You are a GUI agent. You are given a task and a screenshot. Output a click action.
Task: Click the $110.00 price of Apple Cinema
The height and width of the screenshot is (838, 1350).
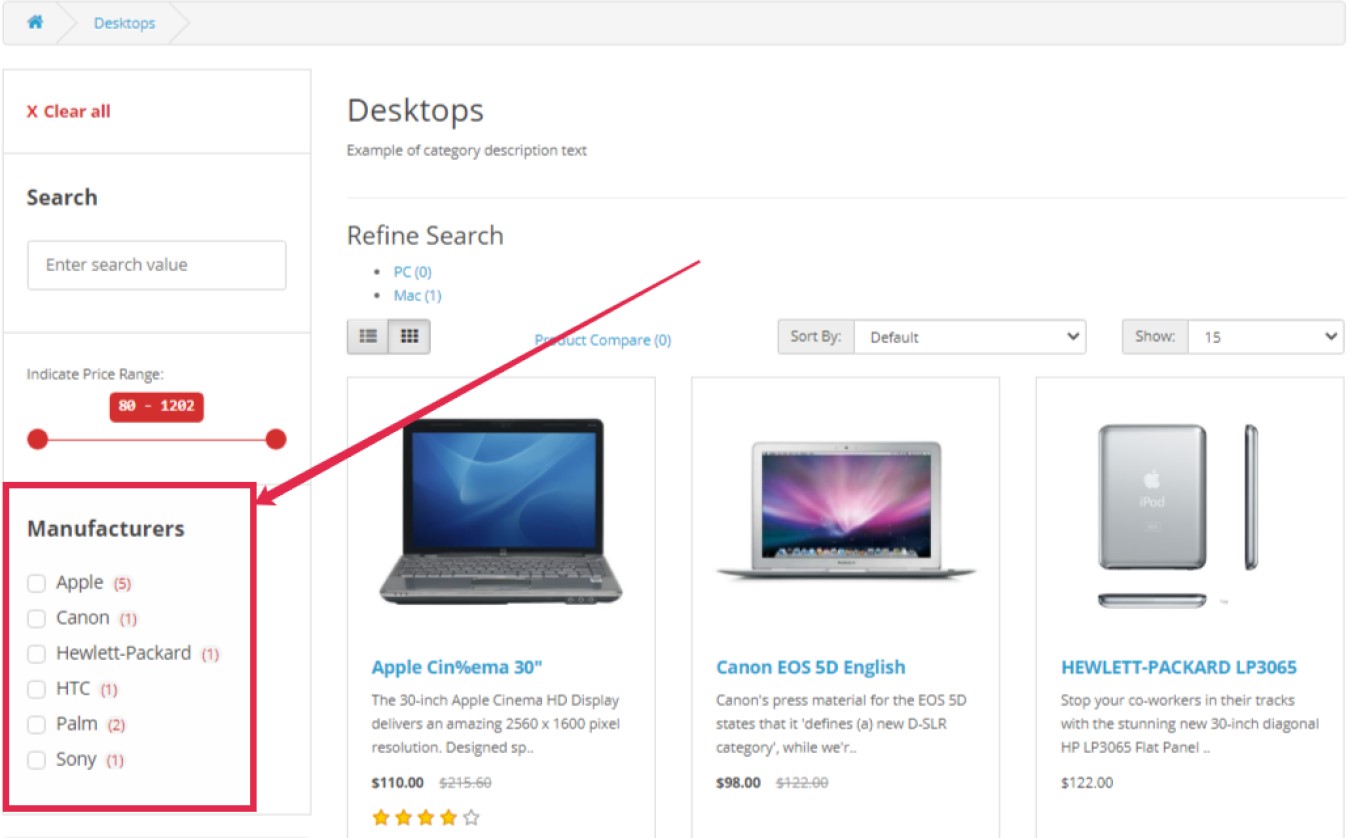click(x=397, y=783)
